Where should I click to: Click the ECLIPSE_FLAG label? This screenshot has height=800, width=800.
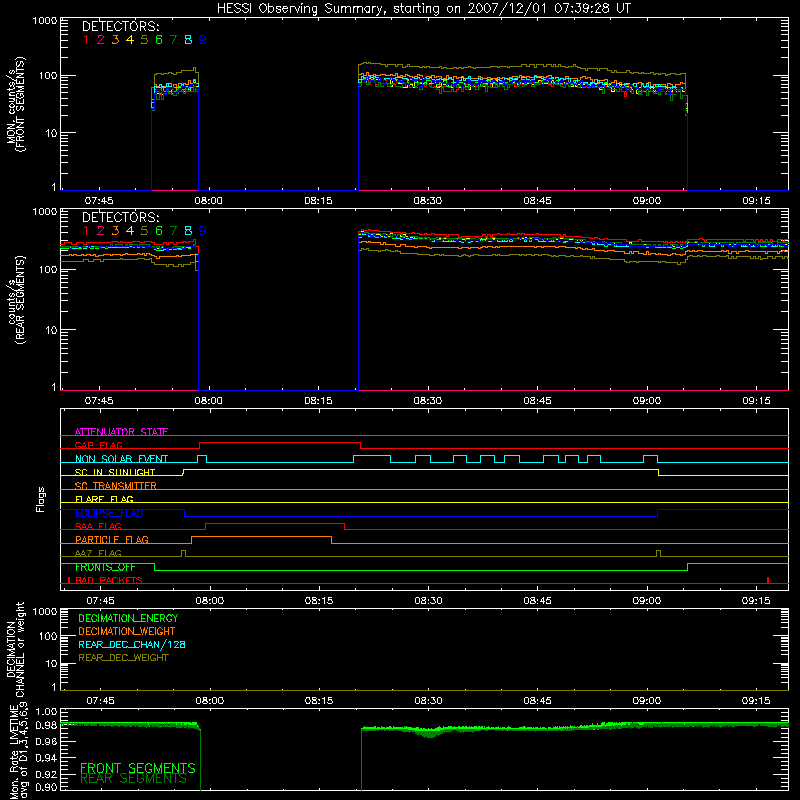point(109,513)
